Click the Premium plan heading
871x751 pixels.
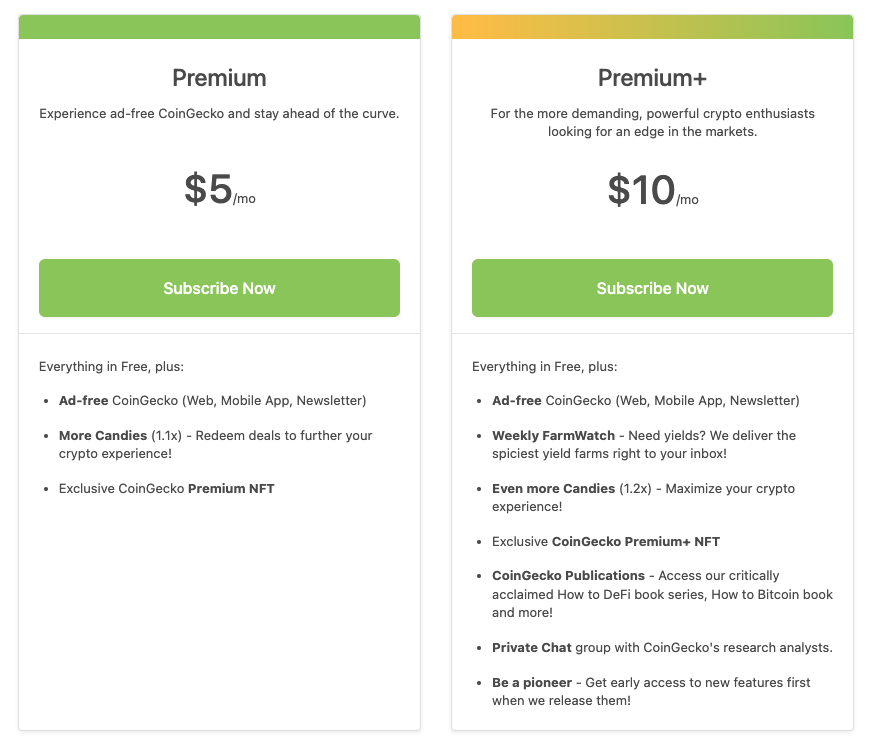[x=219, y=78]
